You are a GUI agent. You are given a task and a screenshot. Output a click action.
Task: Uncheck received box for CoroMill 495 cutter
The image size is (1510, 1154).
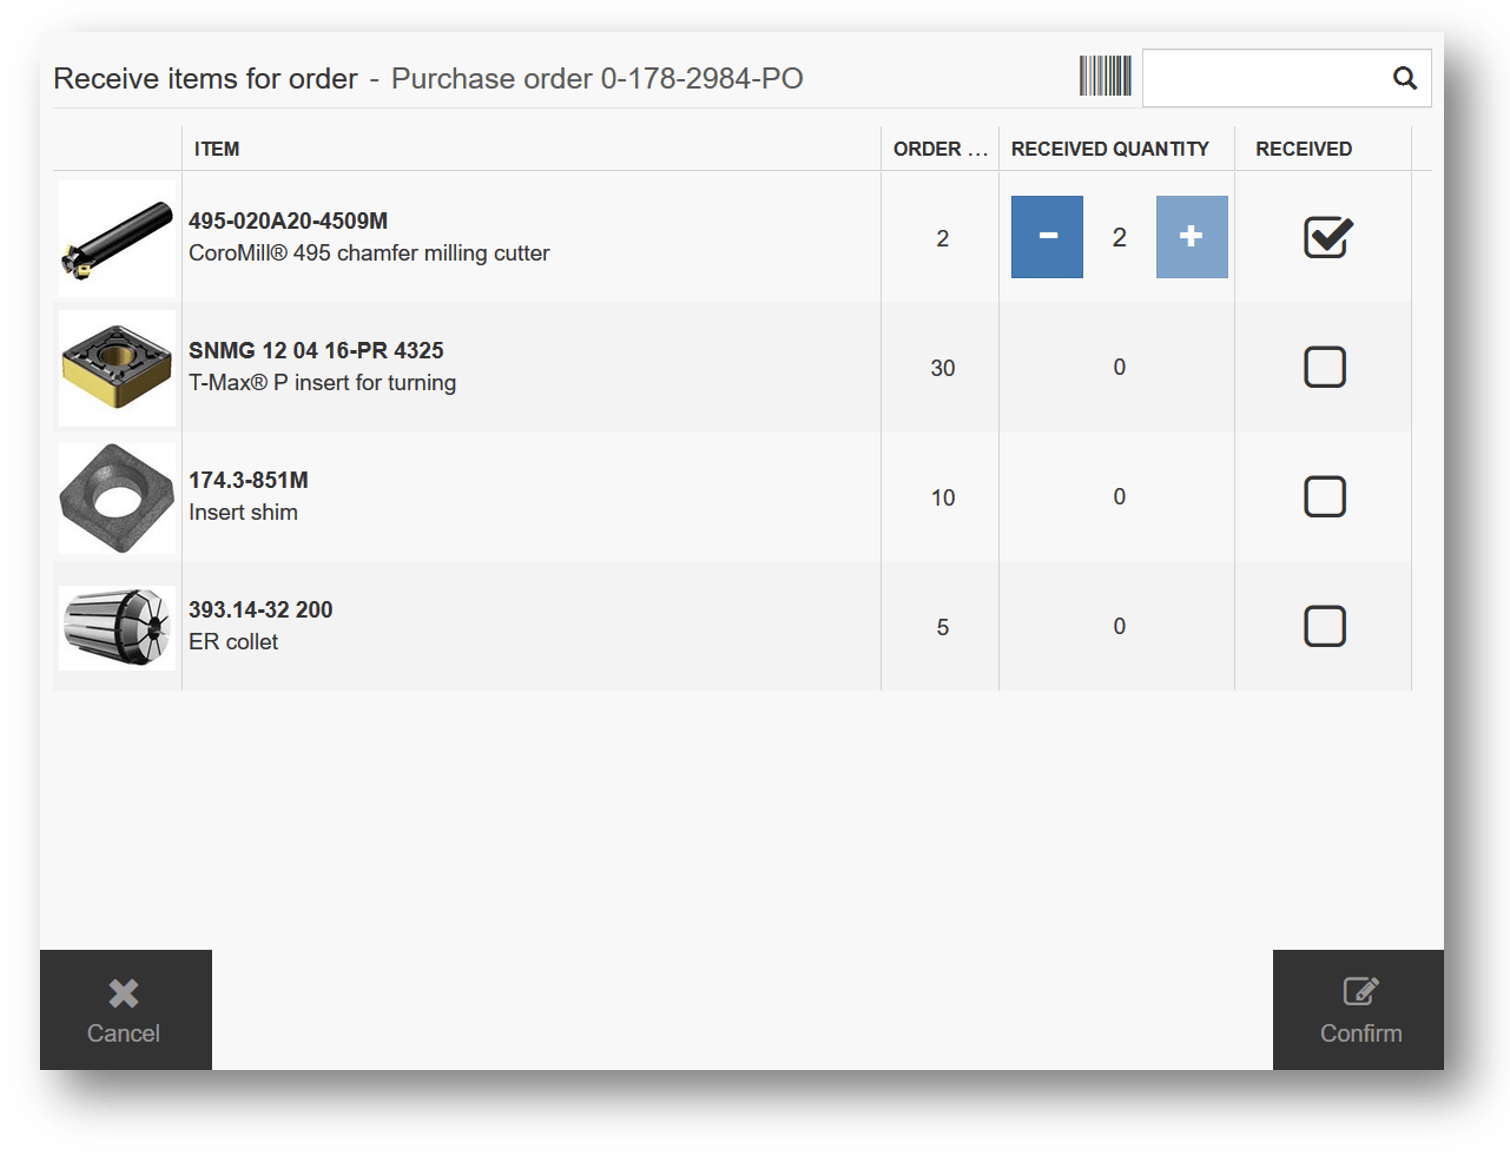(x=1326, y=238)
